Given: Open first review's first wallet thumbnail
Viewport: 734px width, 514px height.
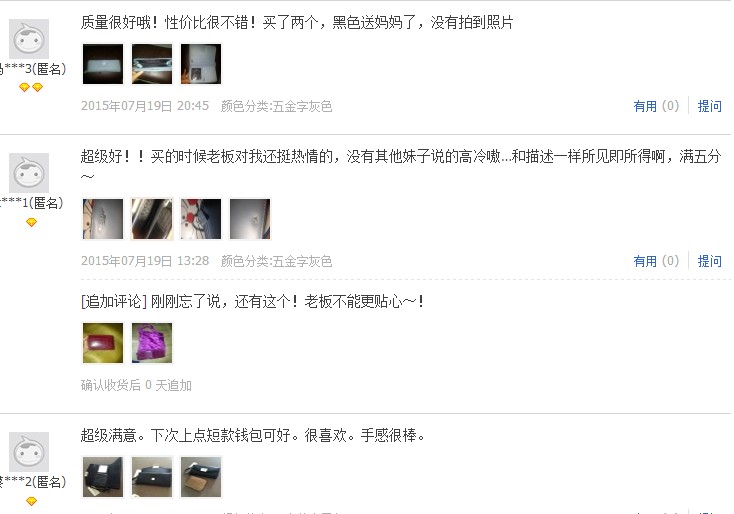Looking at the screenshot, I should click(x=103, y=64).
